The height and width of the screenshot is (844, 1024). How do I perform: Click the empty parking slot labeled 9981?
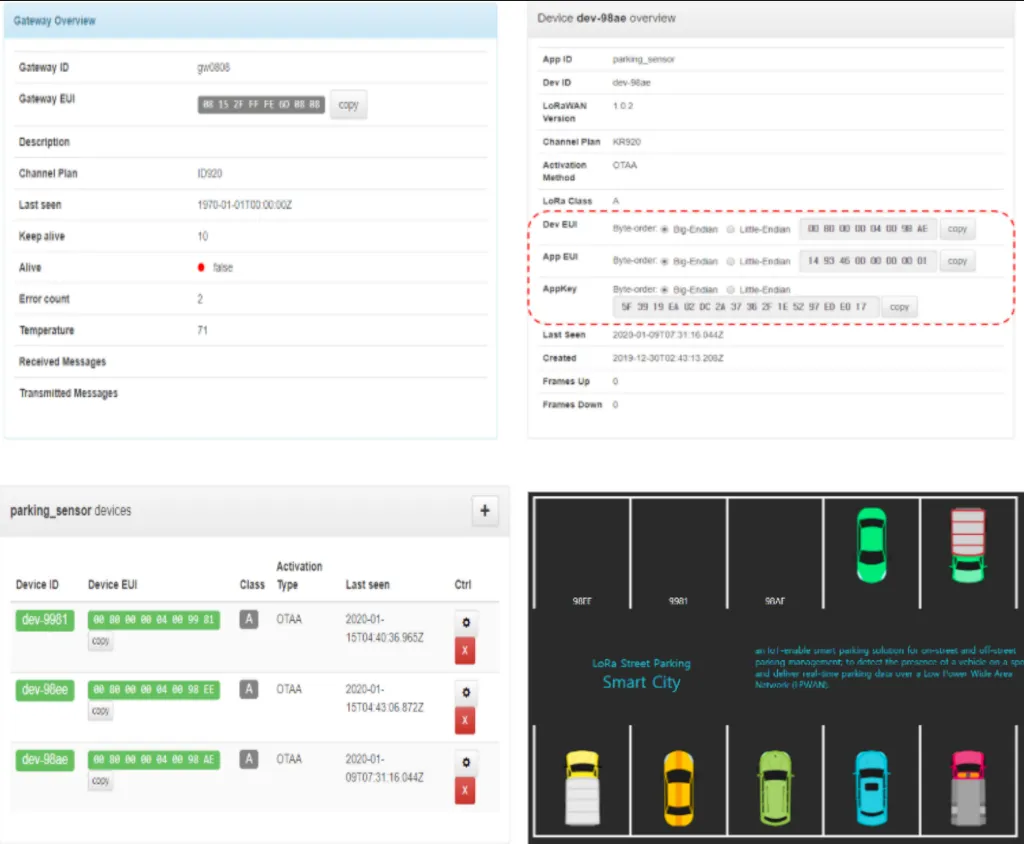pyautogui.click(x=679, y=553)
